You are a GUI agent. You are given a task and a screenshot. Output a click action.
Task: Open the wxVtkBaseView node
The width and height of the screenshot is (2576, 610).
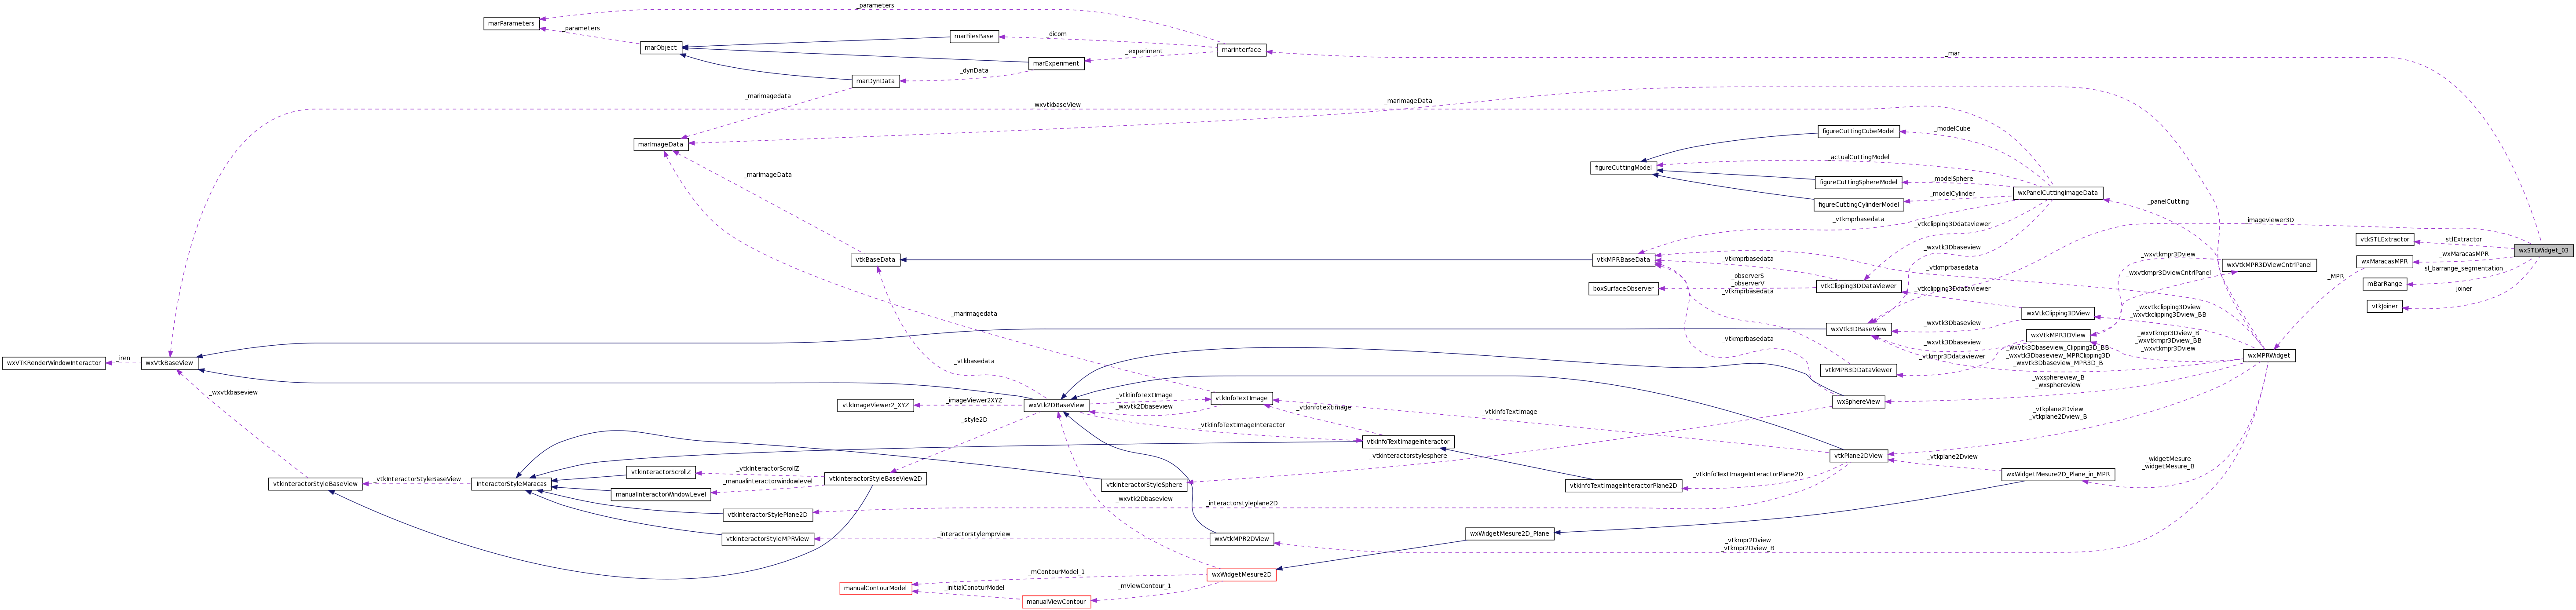(x=169, y=363)
